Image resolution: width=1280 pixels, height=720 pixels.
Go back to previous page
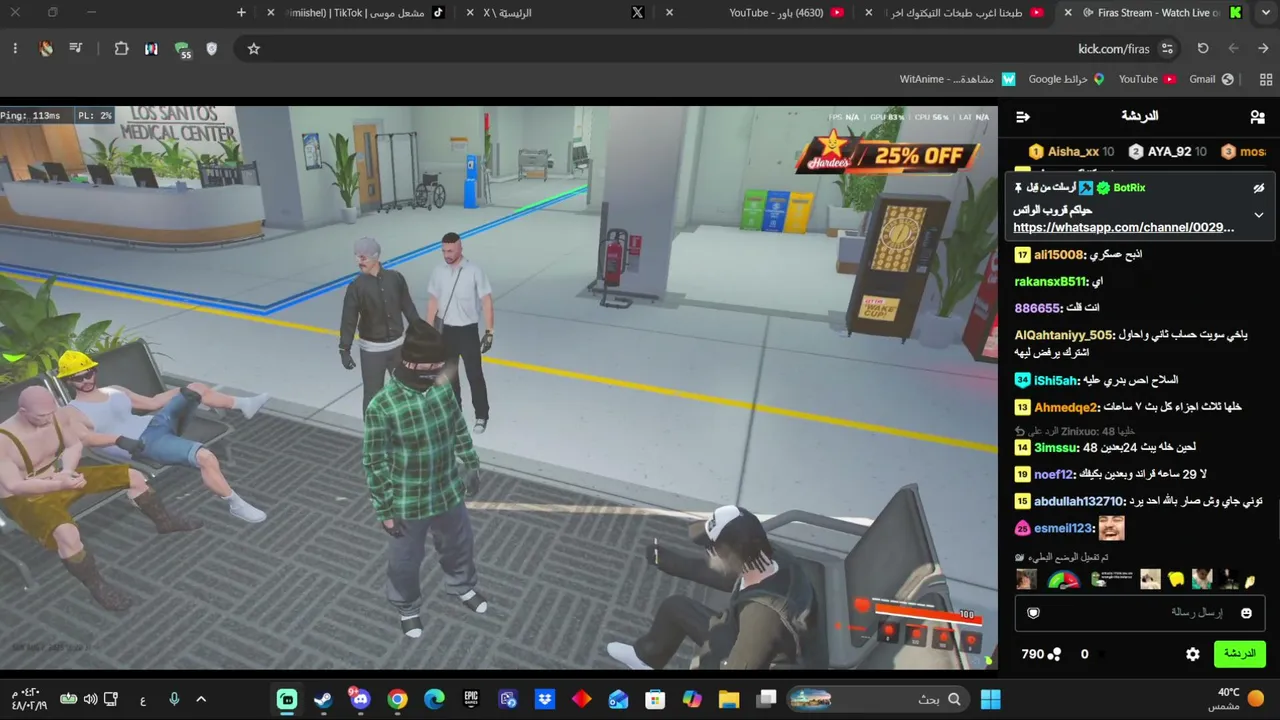click(x=1263, y=48)
